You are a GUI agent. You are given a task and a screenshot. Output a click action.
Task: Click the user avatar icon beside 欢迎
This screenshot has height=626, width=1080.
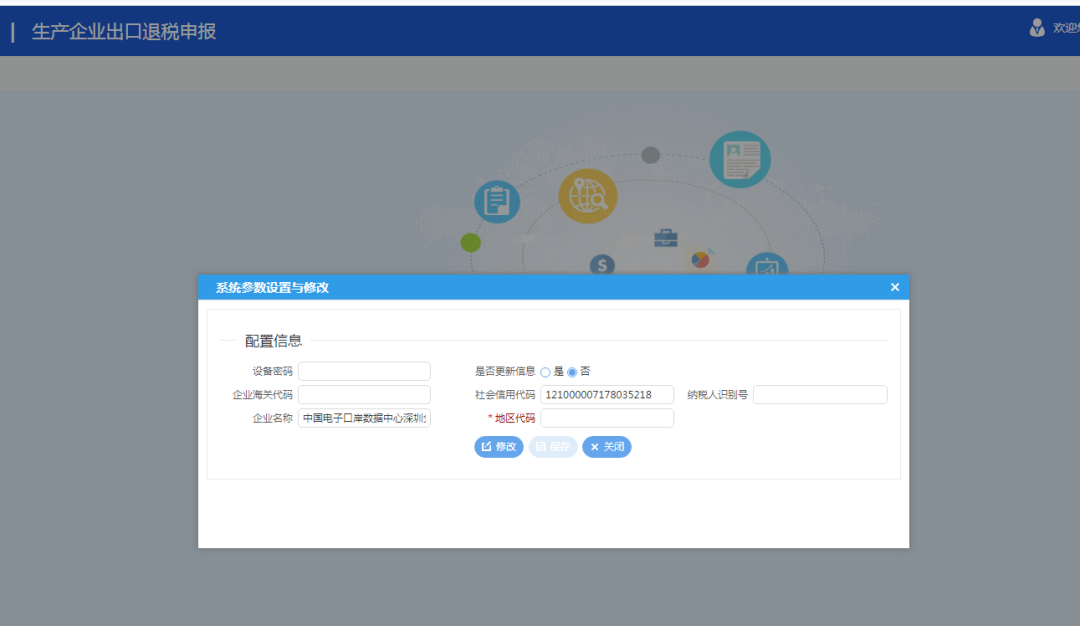tap(1037, 28)
